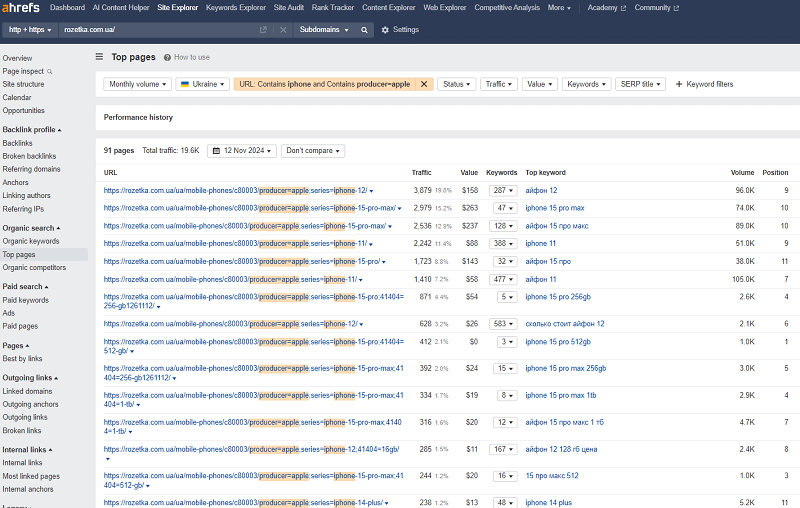Click the rozetka.com.ua/ URL input field
The image size is (800, 508).
pos(158,30)
